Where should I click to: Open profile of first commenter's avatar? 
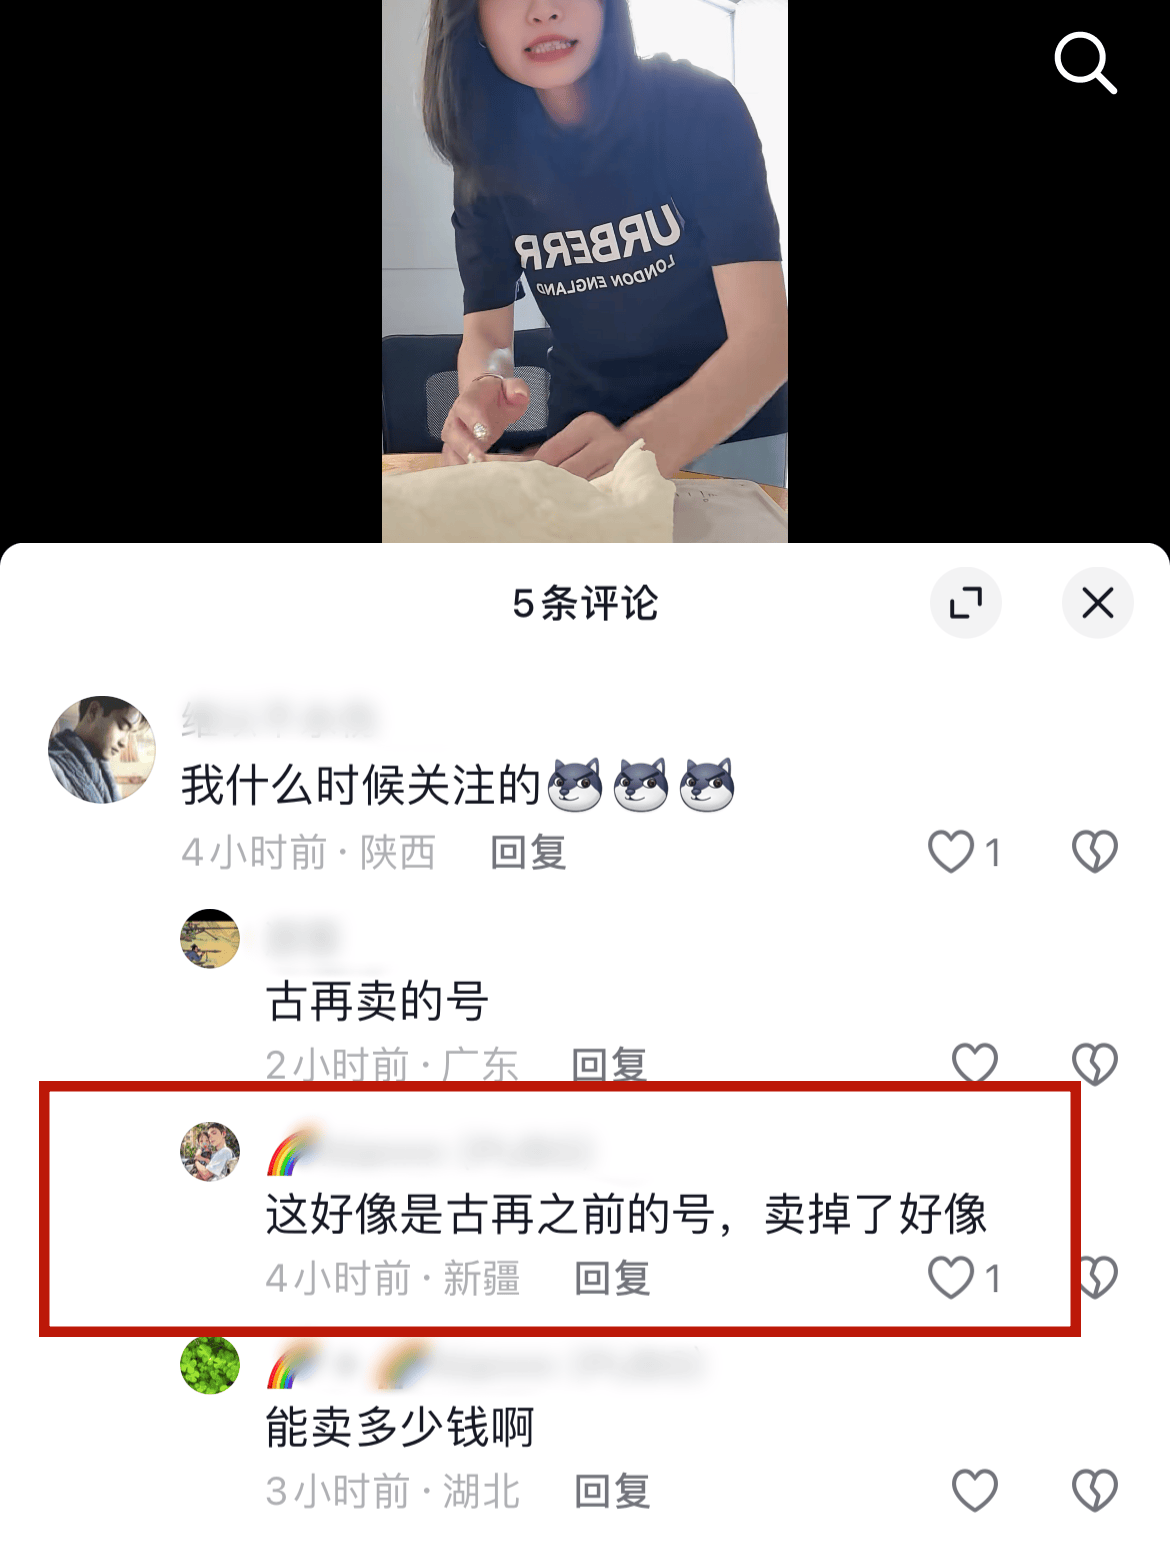(x=102, y=749)
